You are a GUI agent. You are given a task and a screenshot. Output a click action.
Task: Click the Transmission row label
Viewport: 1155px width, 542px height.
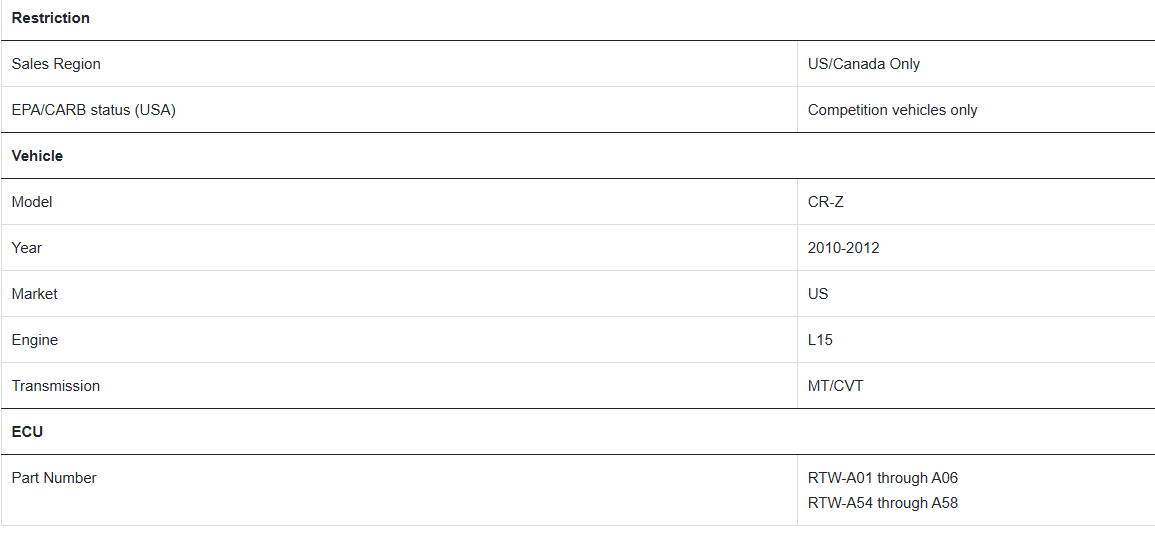(56, 386)
